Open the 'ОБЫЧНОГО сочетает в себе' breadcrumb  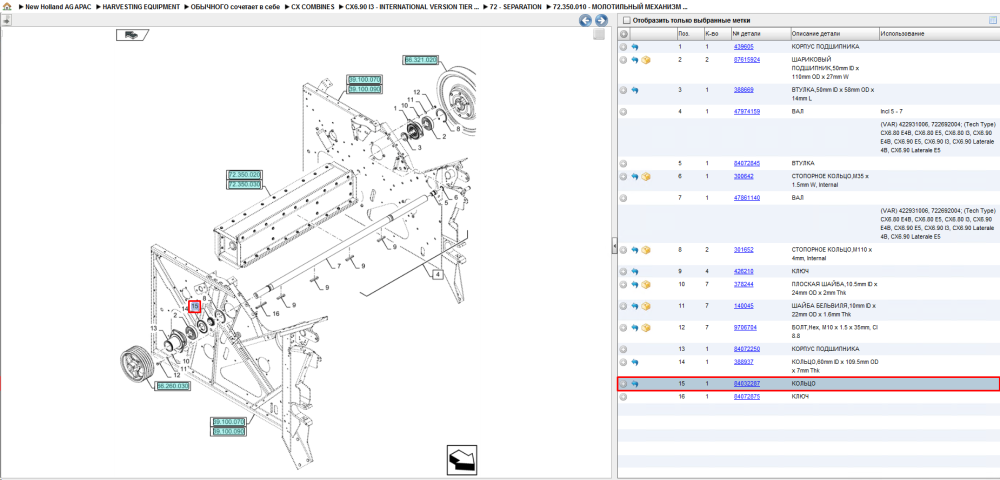(x=235, y=6)
